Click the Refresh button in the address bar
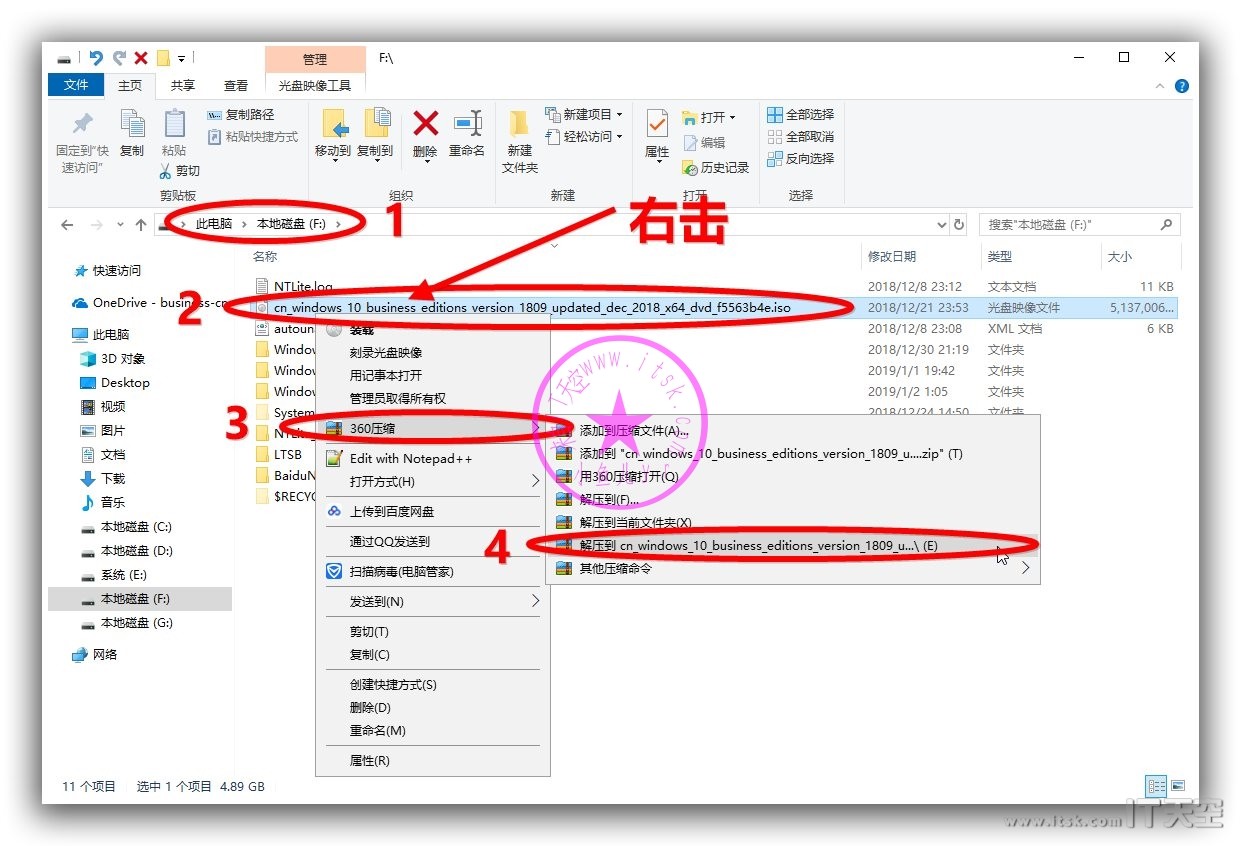 pos(959,225)
